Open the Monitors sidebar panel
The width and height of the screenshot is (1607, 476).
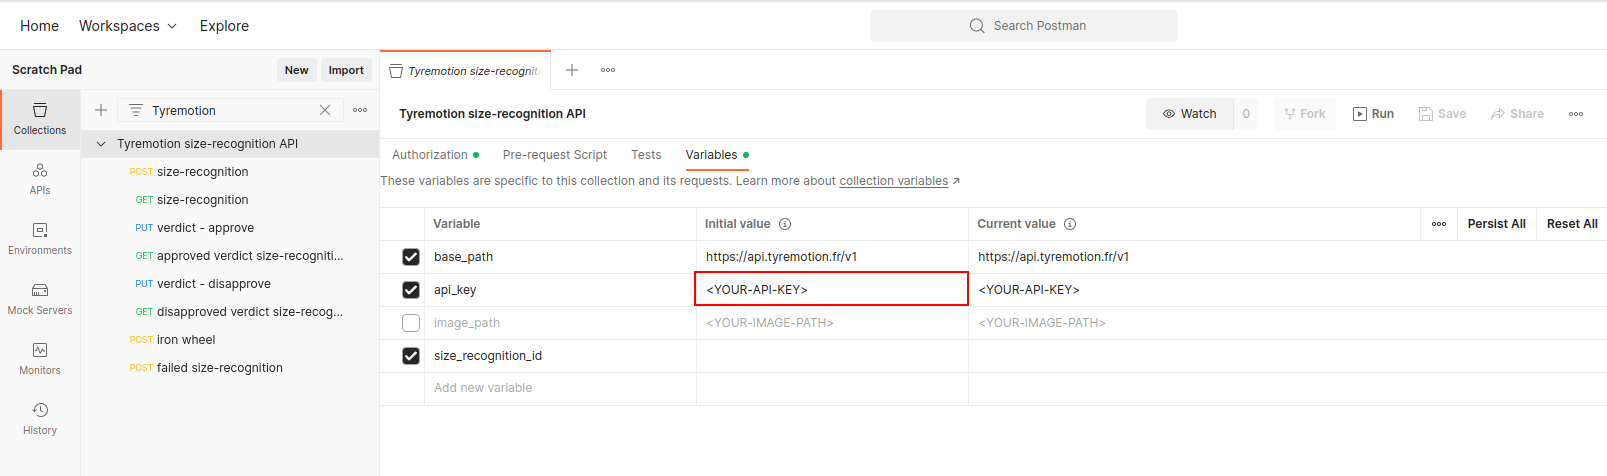tap(40, 358)
